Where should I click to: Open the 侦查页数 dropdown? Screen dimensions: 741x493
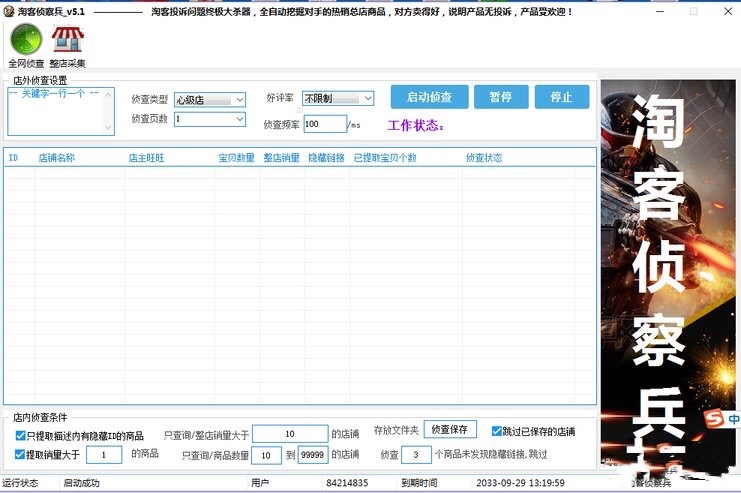(x=210, y=119)
